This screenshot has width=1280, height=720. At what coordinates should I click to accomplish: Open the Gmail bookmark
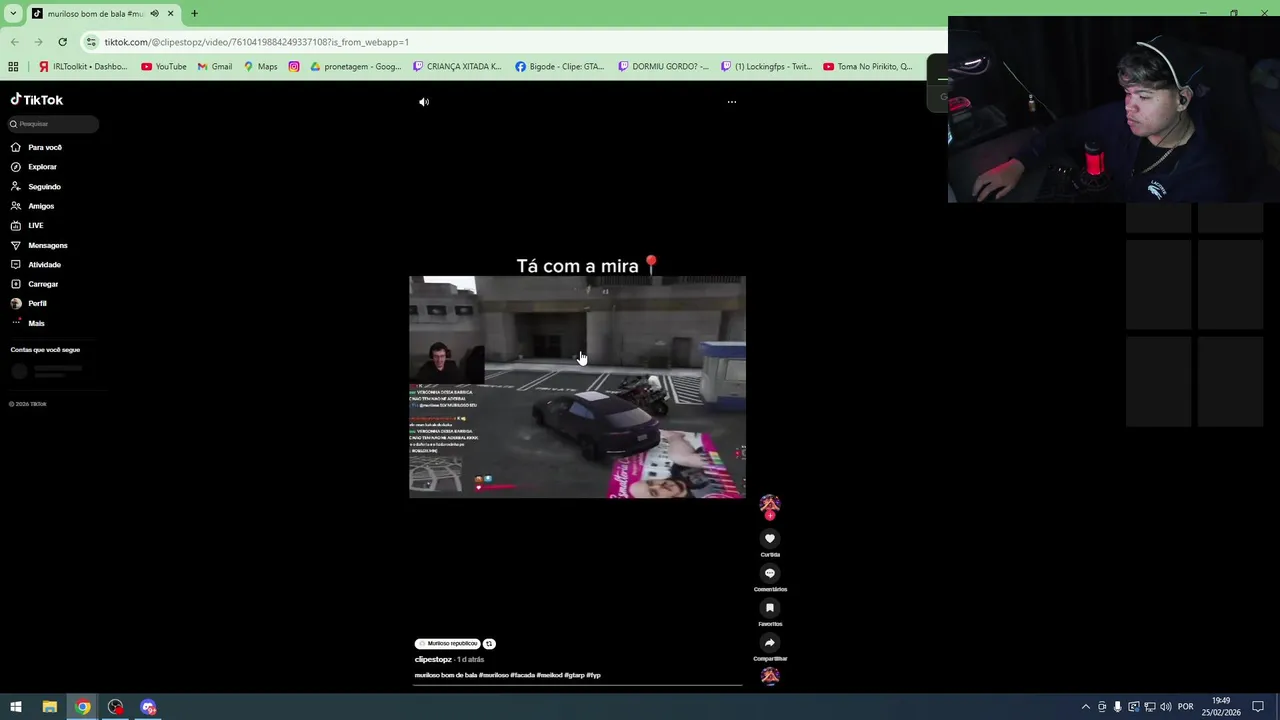pyautogui.click(x=215, y=67)
